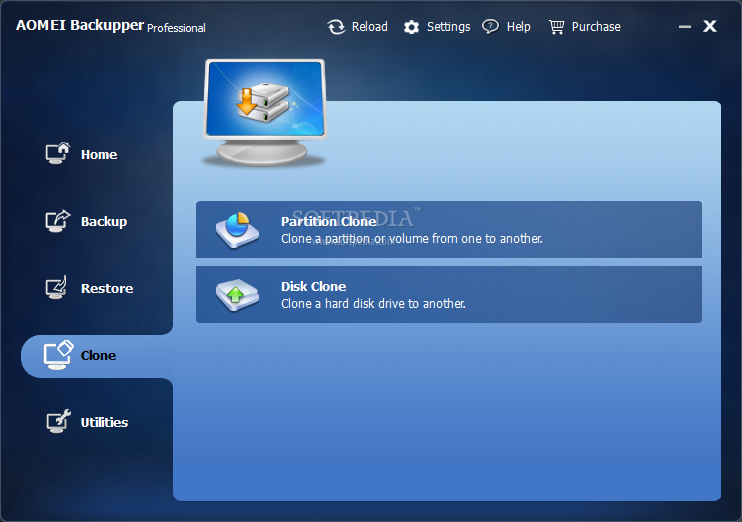Minimize the AOMEI Backupper window
This screenshot has height=522, width=742.
685,27
